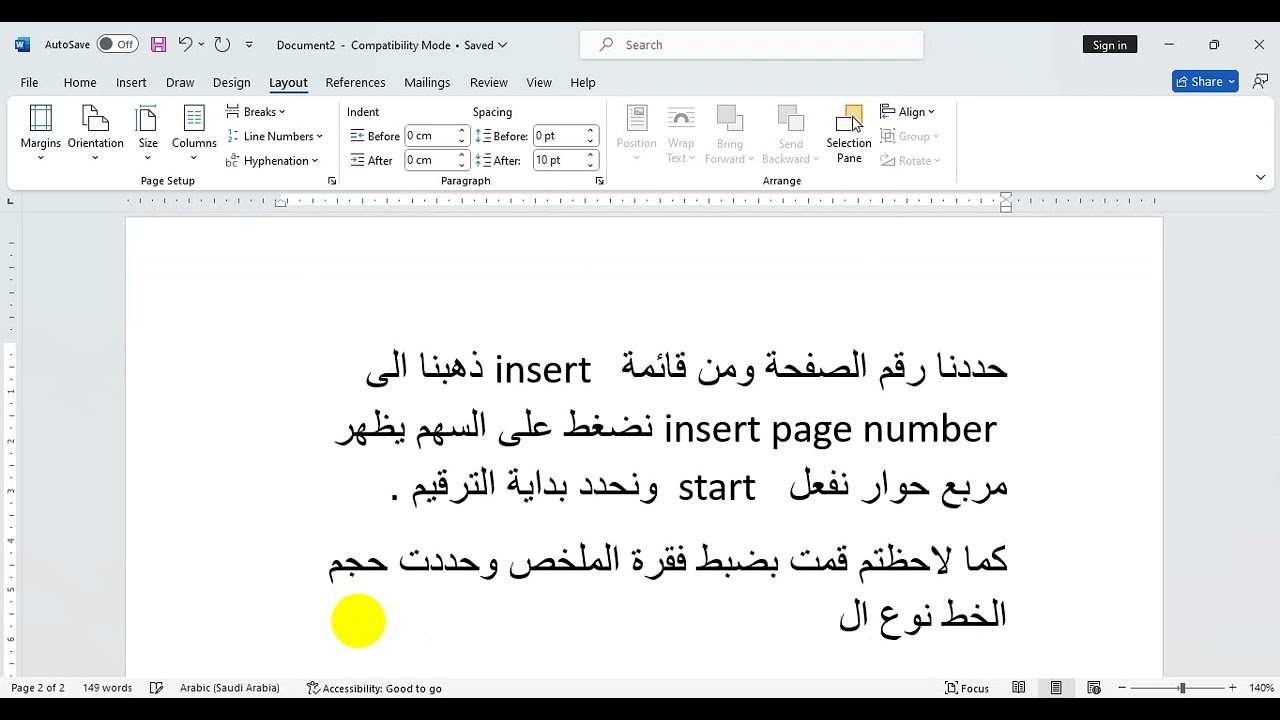The height and width of the screenshot is (720, 1280).
Task: Click the Undo arrow icon
Action: click(x=185, y=45)
